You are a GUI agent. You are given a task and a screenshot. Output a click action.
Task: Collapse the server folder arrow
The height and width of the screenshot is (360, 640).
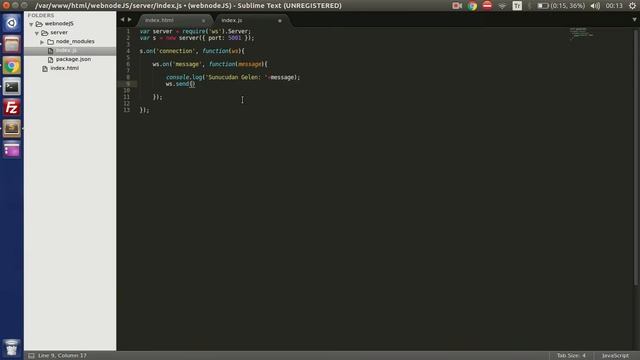(37, 33)
